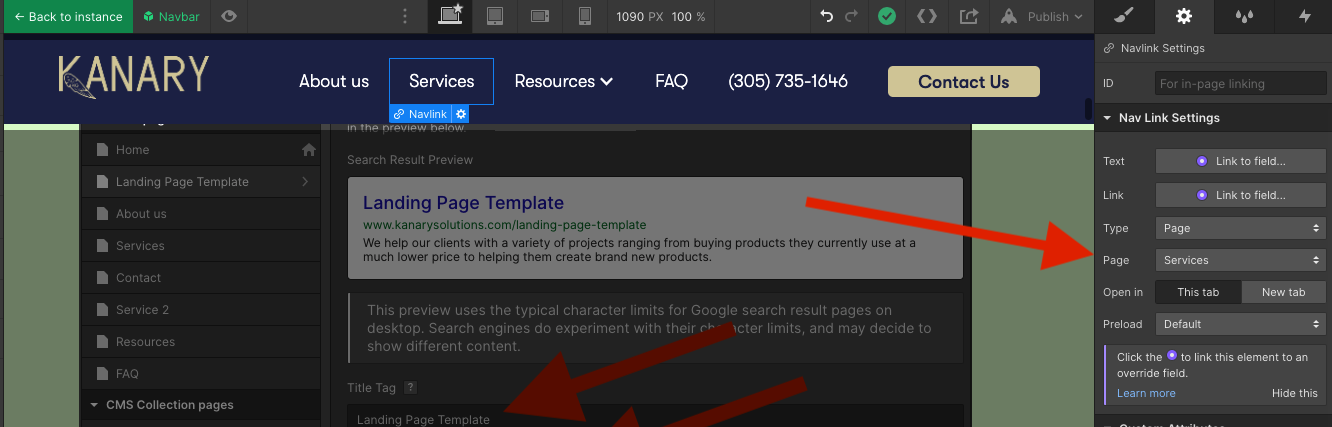Image resolution: width=1332 pixels, height=427 pixels.
Task: Click the Contact Us button
Action: (964, 82)
